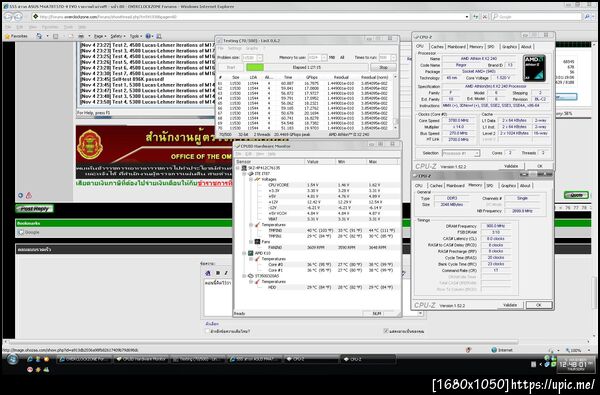Viewport: 600px width, 395px height.
Task: Click the print icon in IE command bar
Action: tap(81, 36)
